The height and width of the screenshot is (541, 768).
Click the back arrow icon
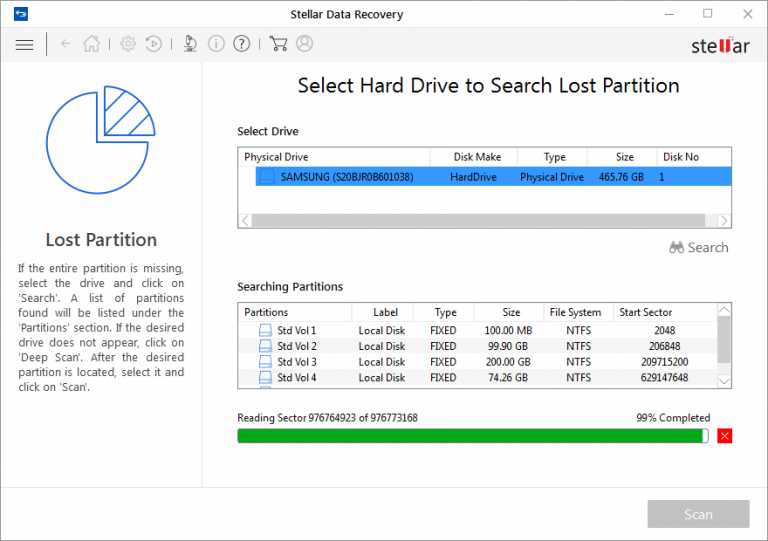click(66, 44)
